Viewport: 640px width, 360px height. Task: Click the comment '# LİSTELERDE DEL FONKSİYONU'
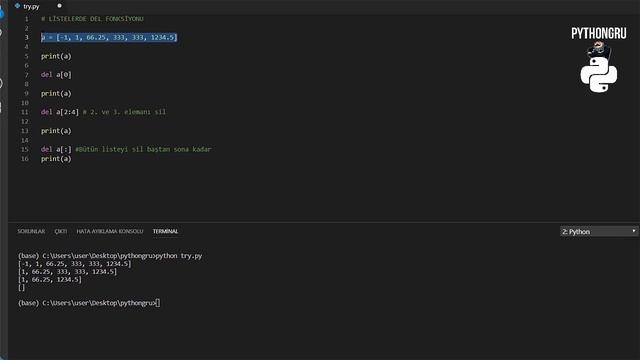[92, 19]
